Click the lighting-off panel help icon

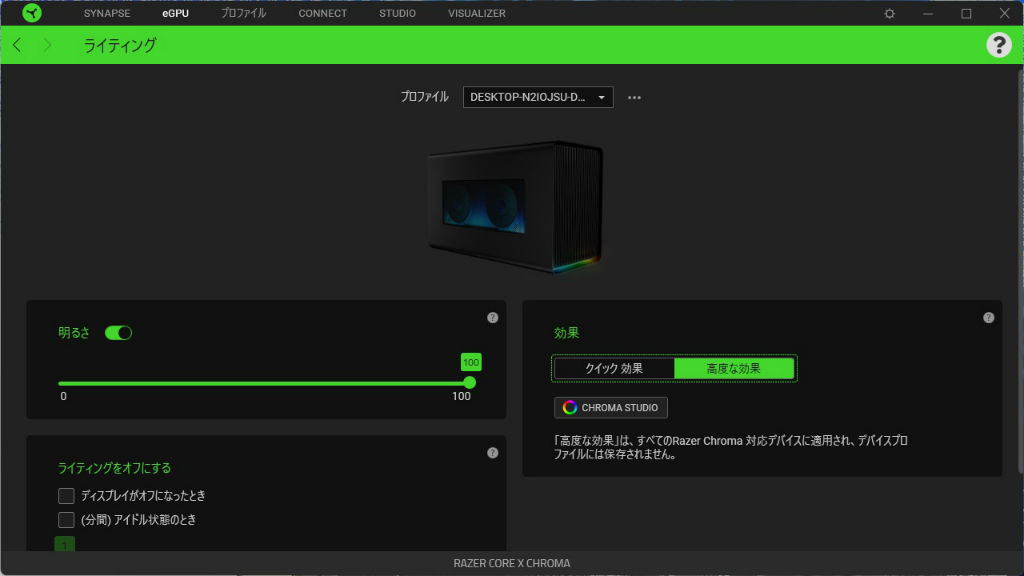(x=492, y=453)
